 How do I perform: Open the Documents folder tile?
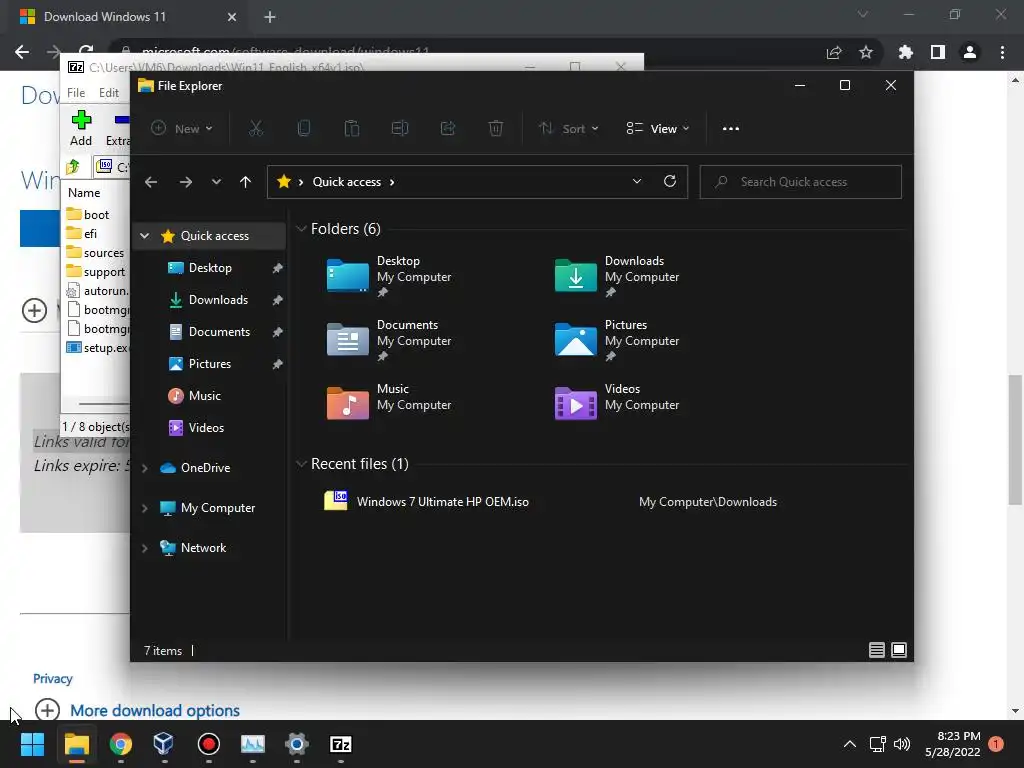[389, 341]
